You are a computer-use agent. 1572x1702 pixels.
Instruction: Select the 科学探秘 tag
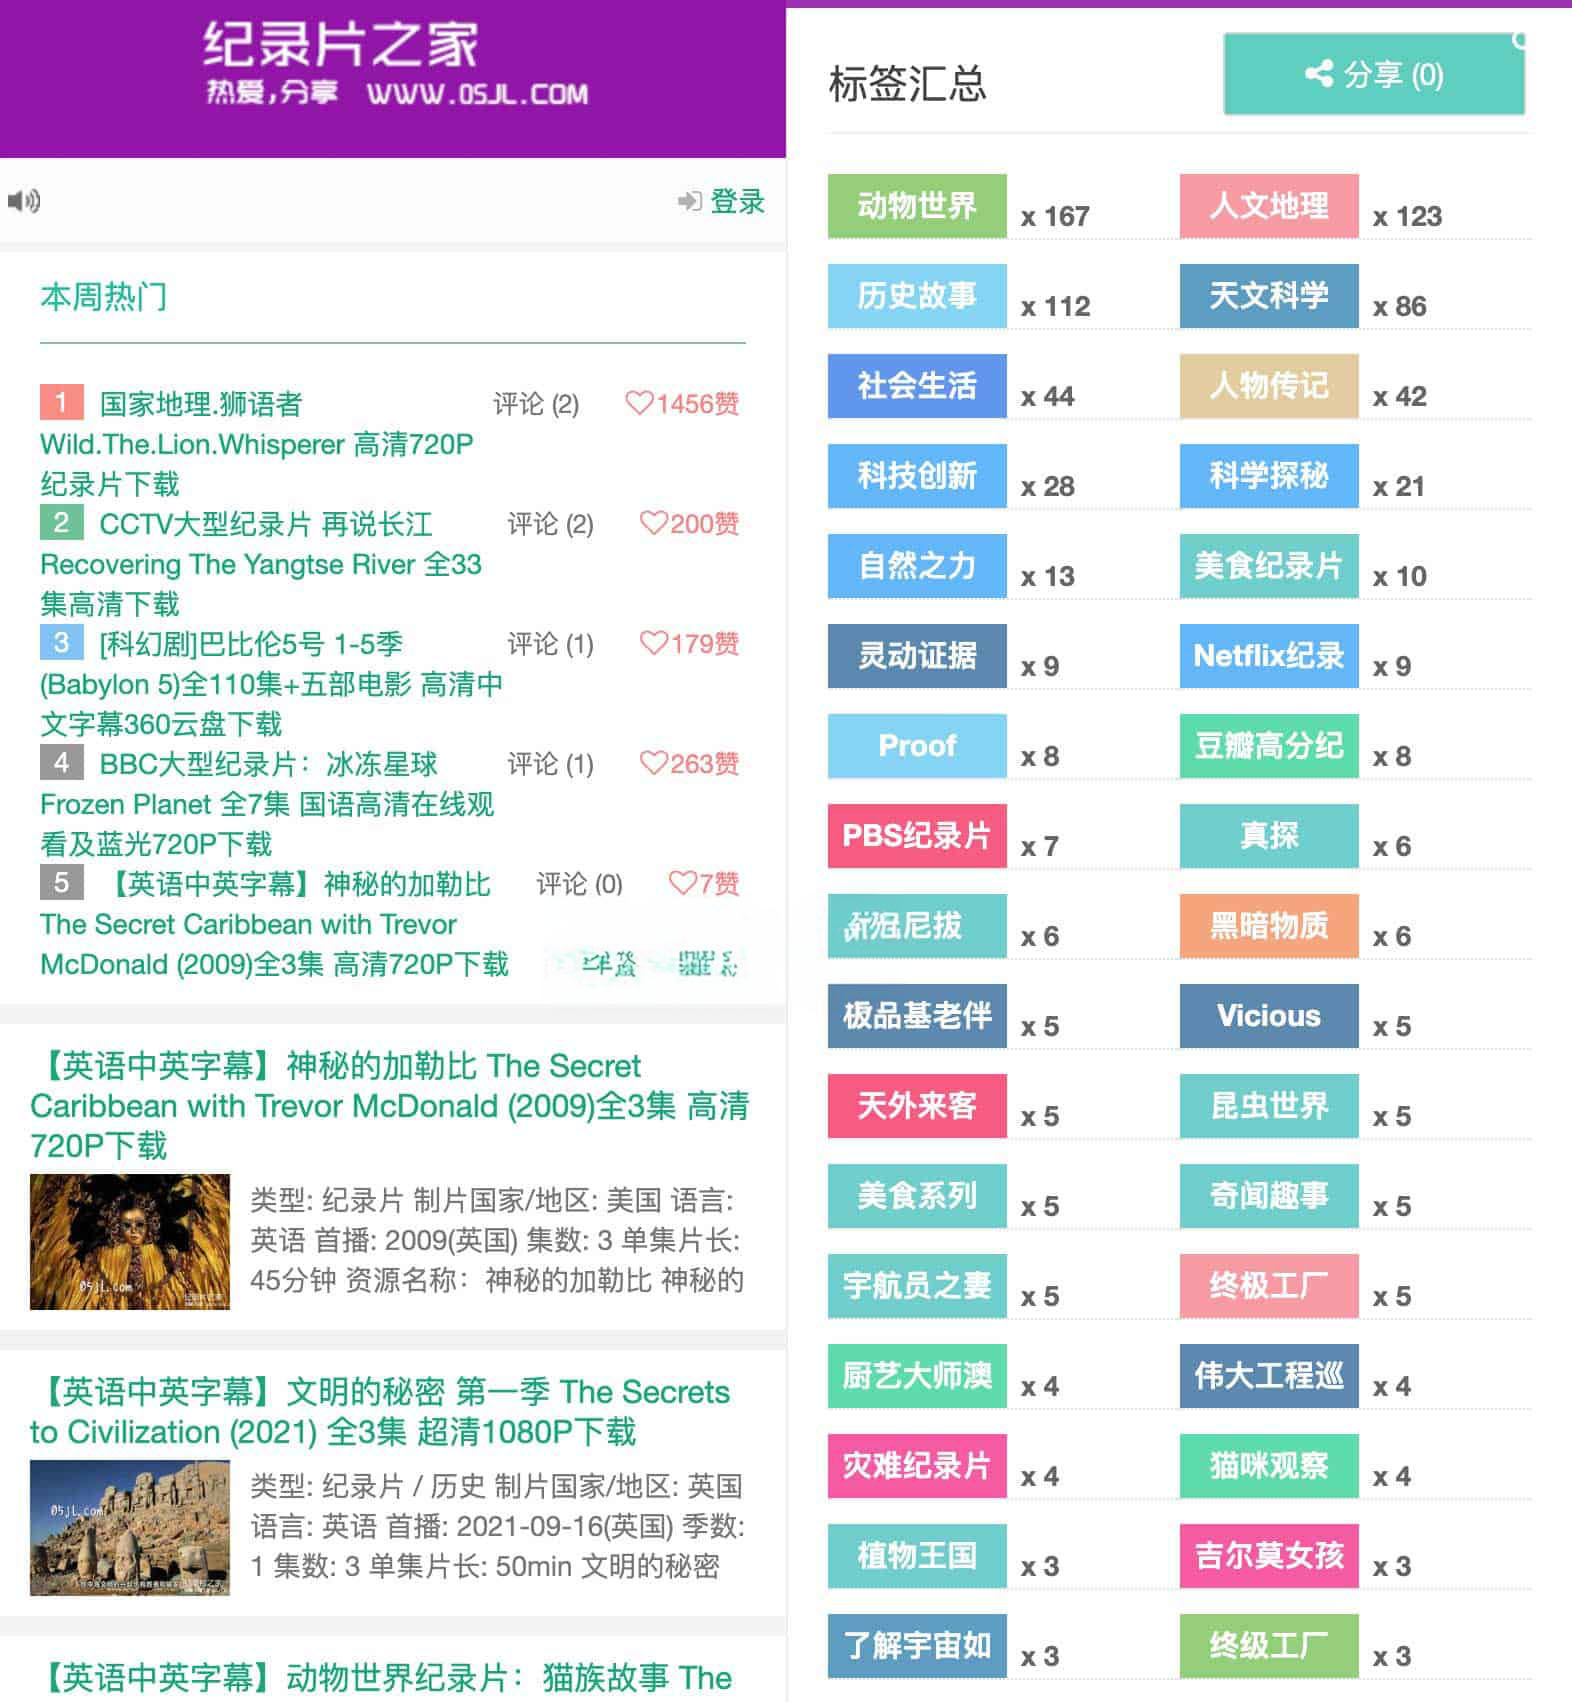(1269, 476)
